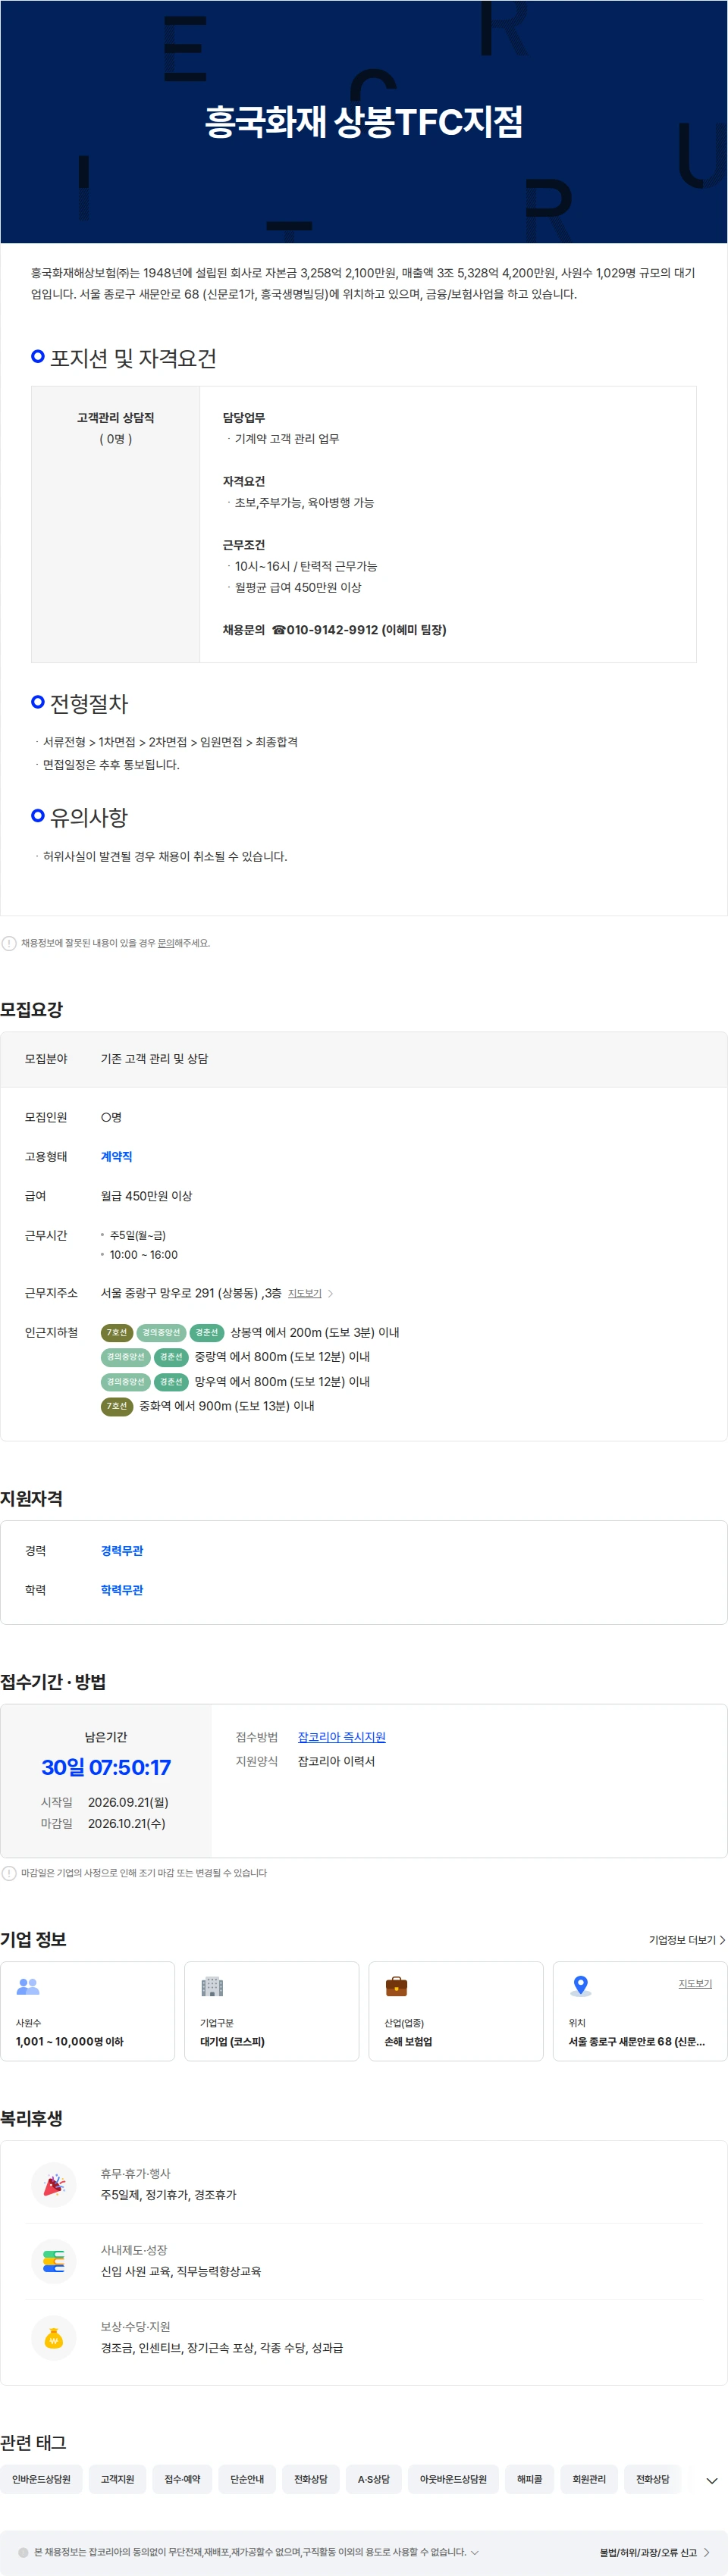This screenshot has width=728, height=2576.
Task: Click the 흥국화재 상봉TFC지점 banner title
Action: point(364,121)
